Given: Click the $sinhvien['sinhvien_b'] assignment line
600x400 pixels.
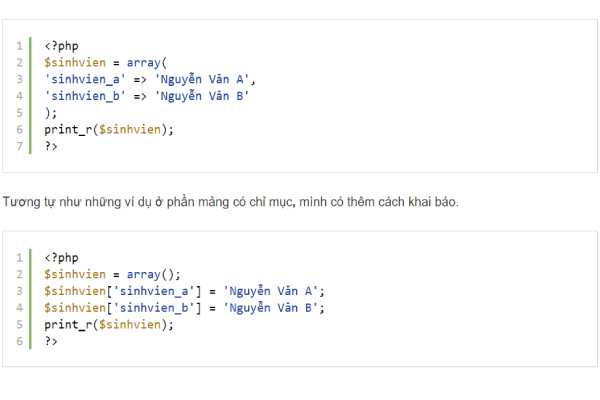Looking at the screenshot, I should pos(185,308).
